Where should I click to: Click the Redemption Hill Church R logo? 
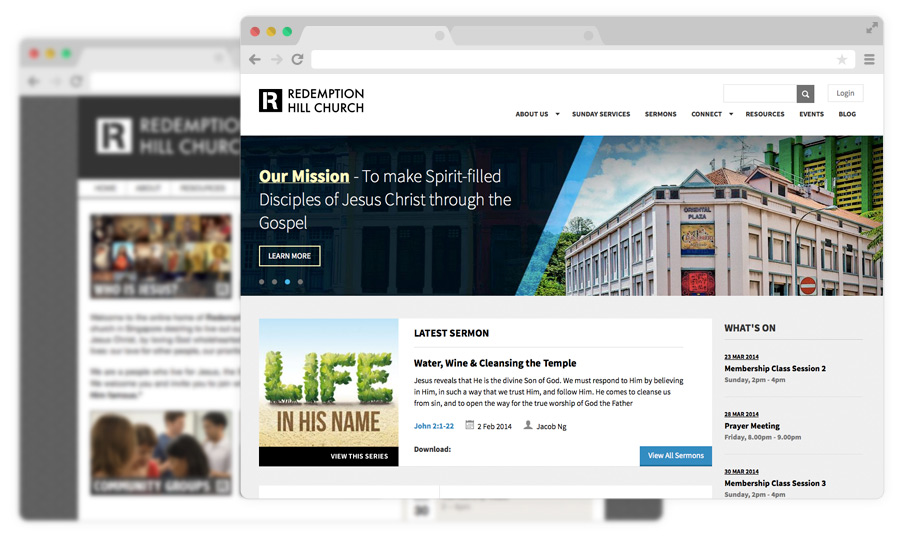[270, 100]
